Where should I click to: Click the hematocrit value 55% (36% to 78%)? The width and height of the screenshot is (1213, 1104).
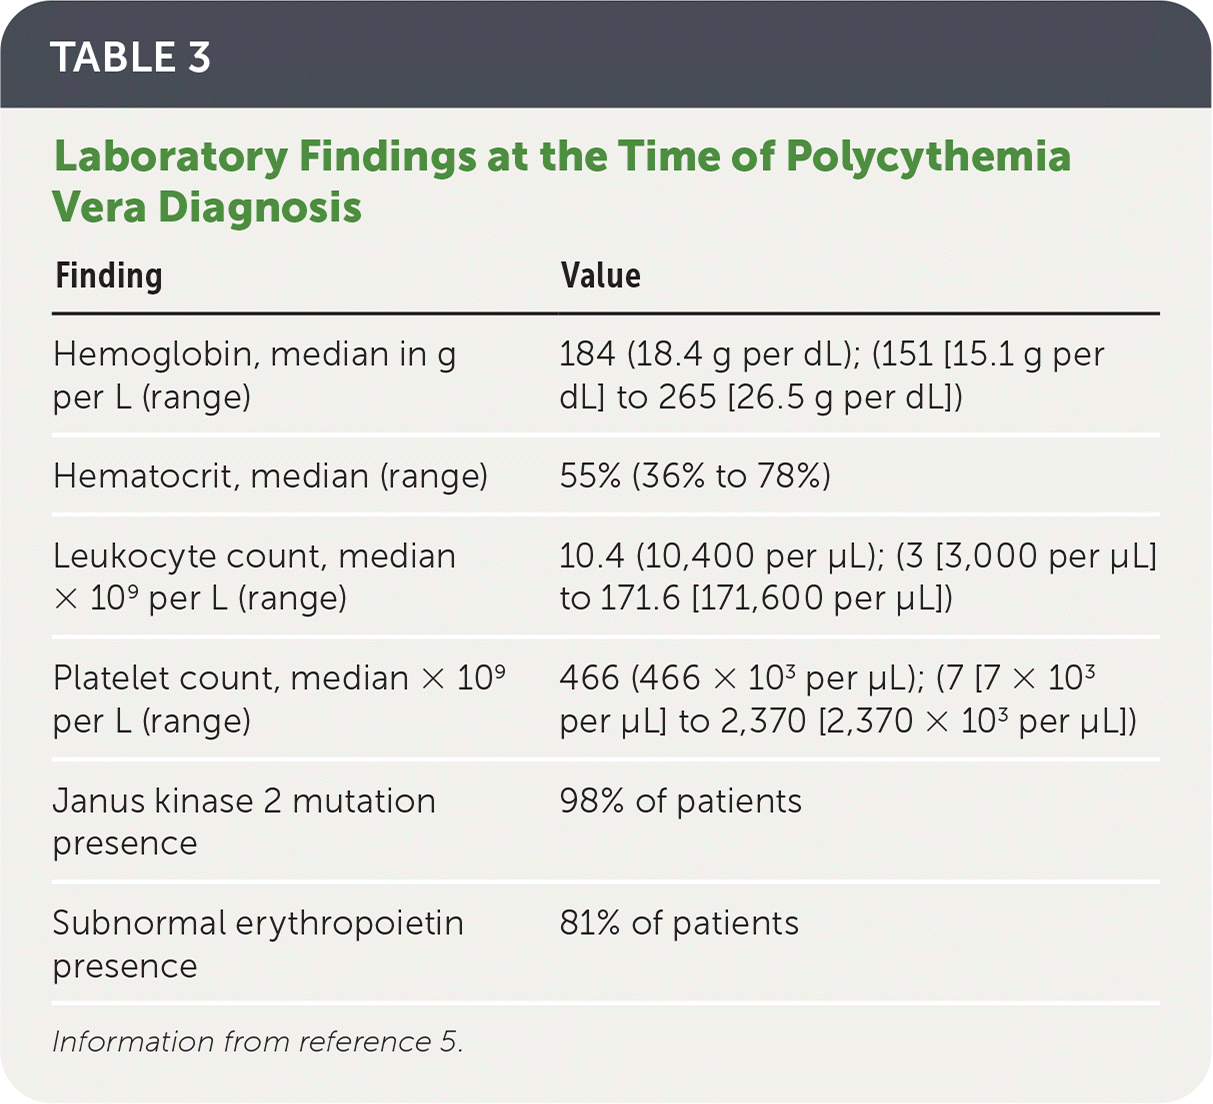coord(695,476)
